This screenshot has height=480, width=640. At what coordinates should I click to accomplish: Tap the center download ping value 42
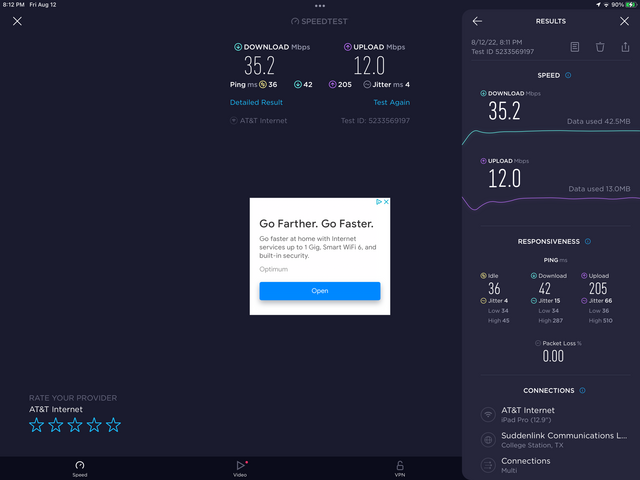303,84
